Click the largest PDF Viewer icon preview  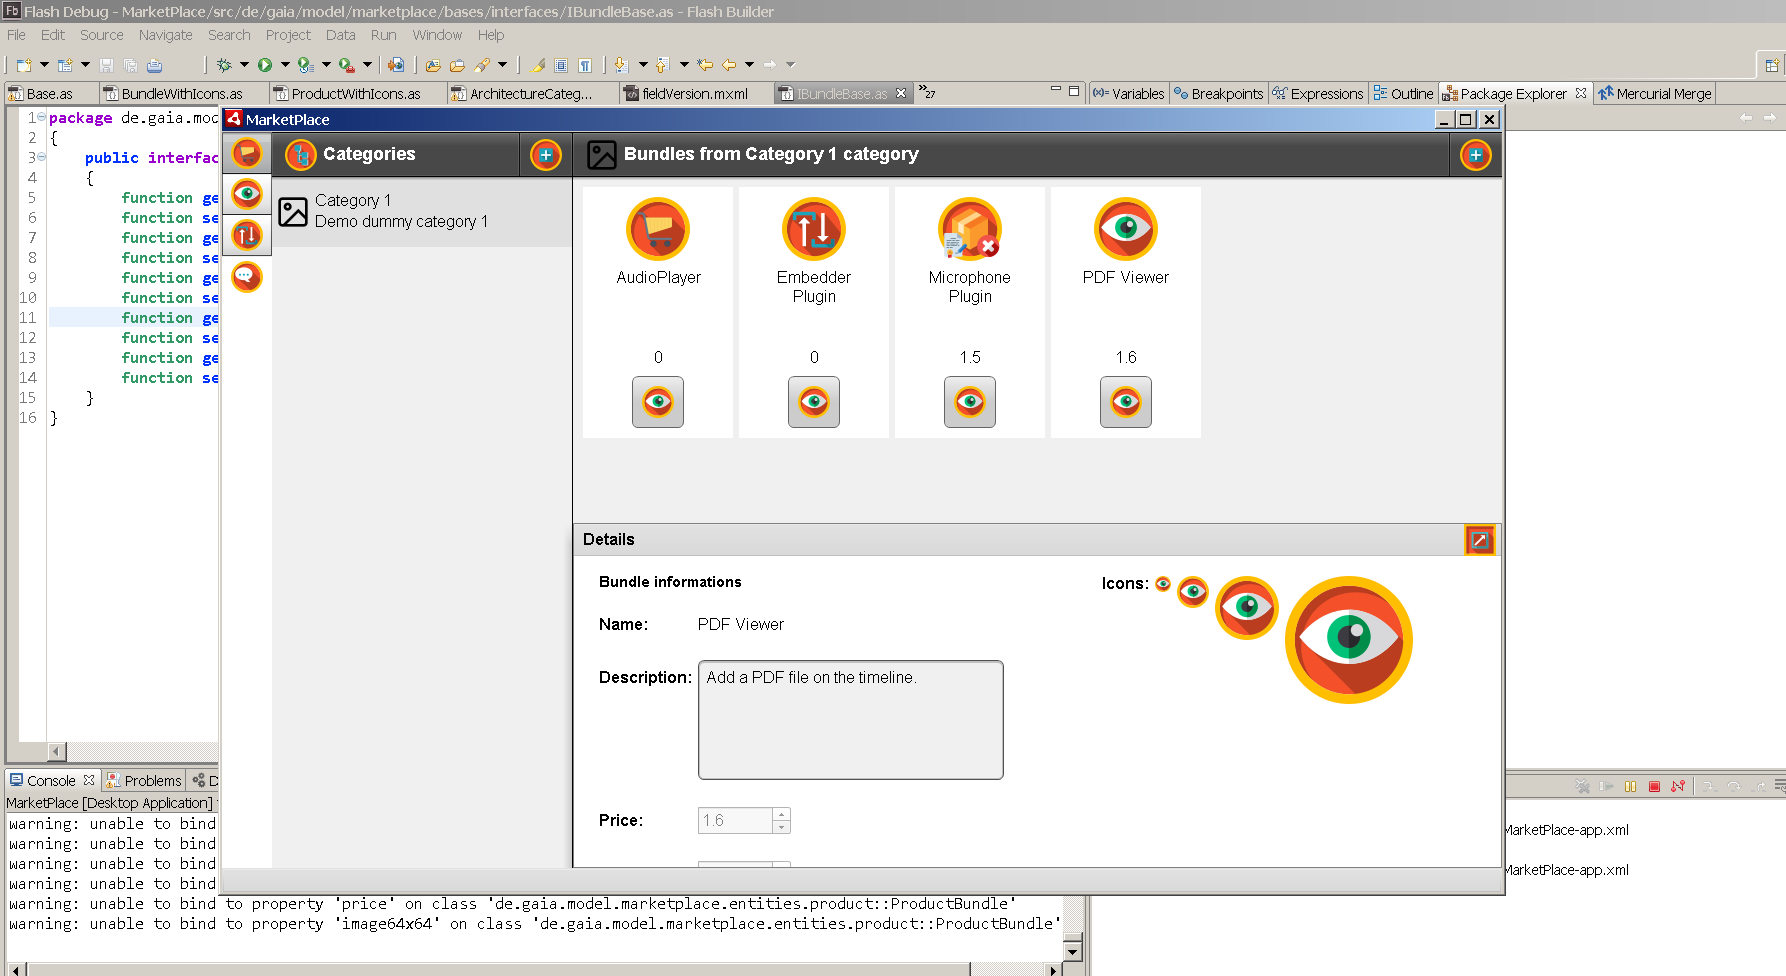pyautogui.click(x=1349, y=640)
